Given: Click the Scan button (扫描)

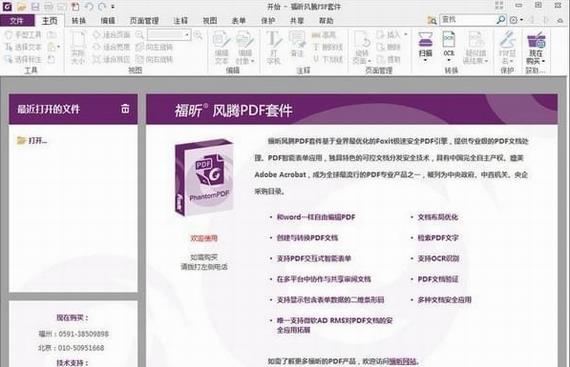Looking at the screenshot, I should coord(425,47).
